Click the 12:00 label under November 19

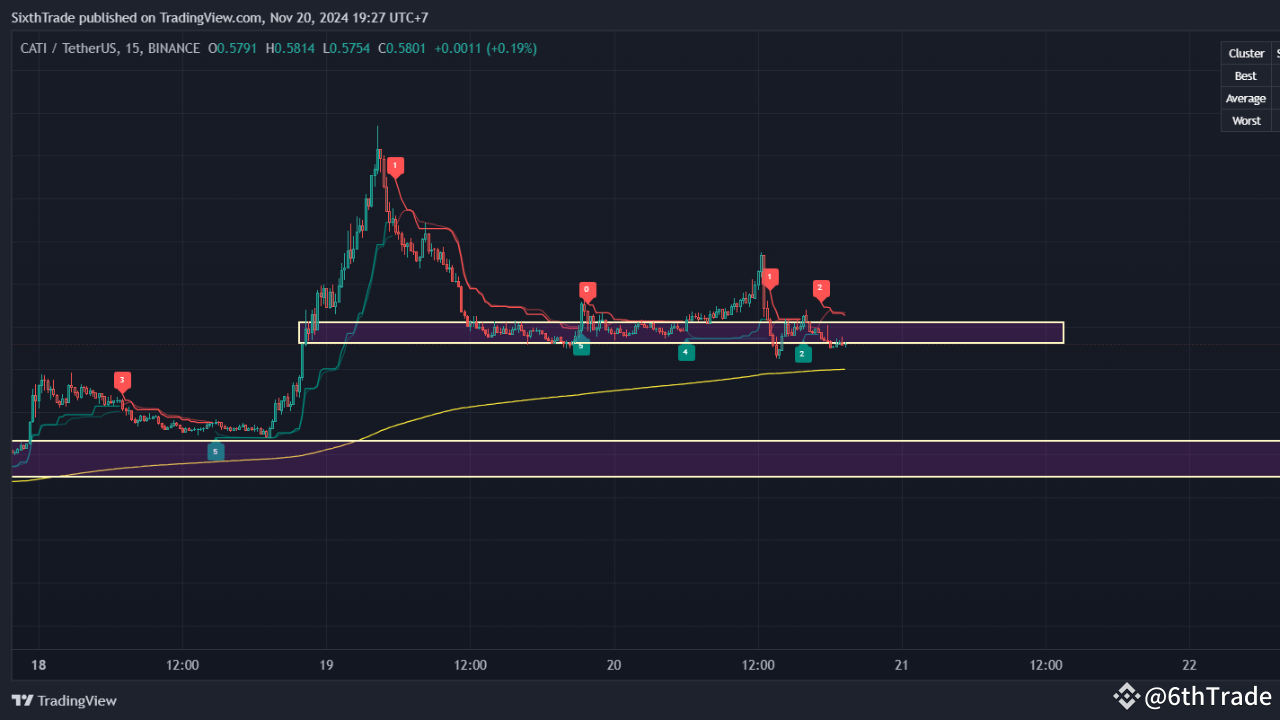(x=470, y=664)
